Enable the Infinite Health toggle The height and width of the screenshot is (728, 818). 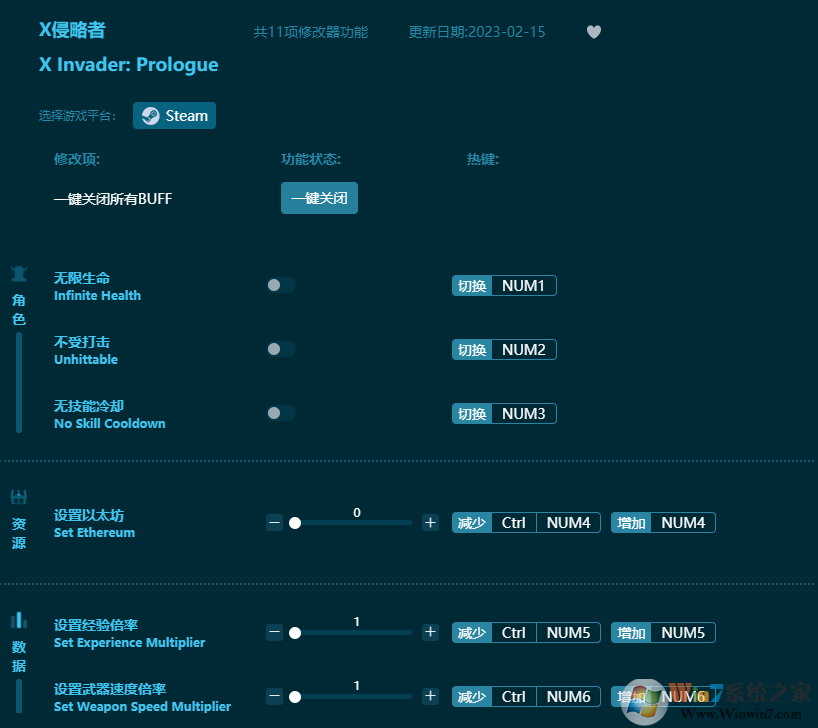click(x=281, y=285)
